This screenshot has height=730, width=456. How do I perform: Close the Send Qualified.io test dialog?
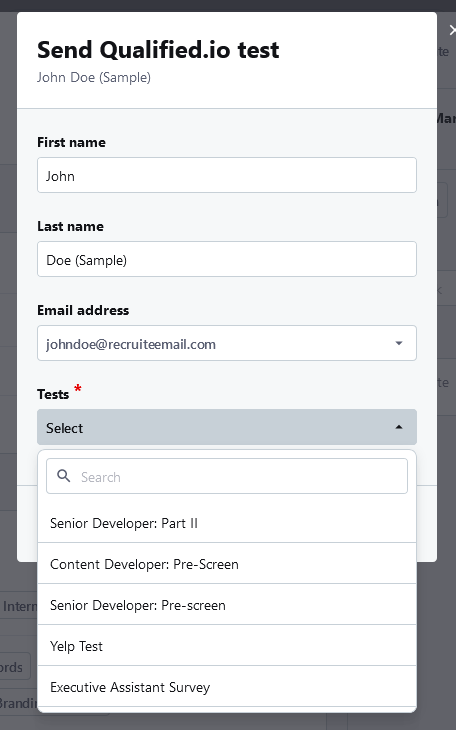[x=452, y=30]
